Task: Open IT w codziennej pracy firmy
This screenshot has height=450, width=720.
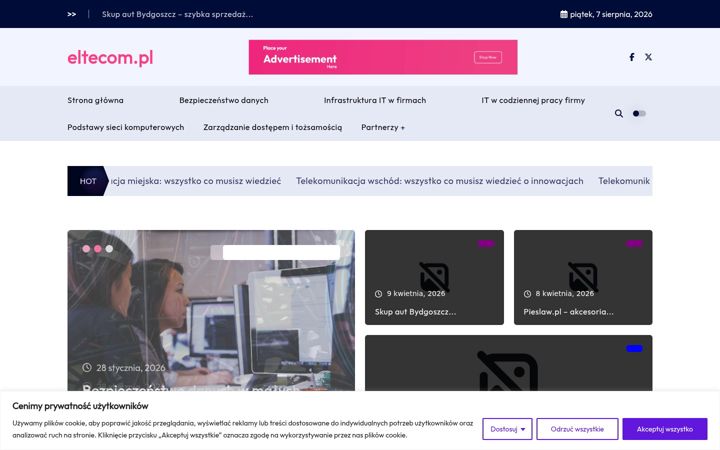Action: pos(533,100)
